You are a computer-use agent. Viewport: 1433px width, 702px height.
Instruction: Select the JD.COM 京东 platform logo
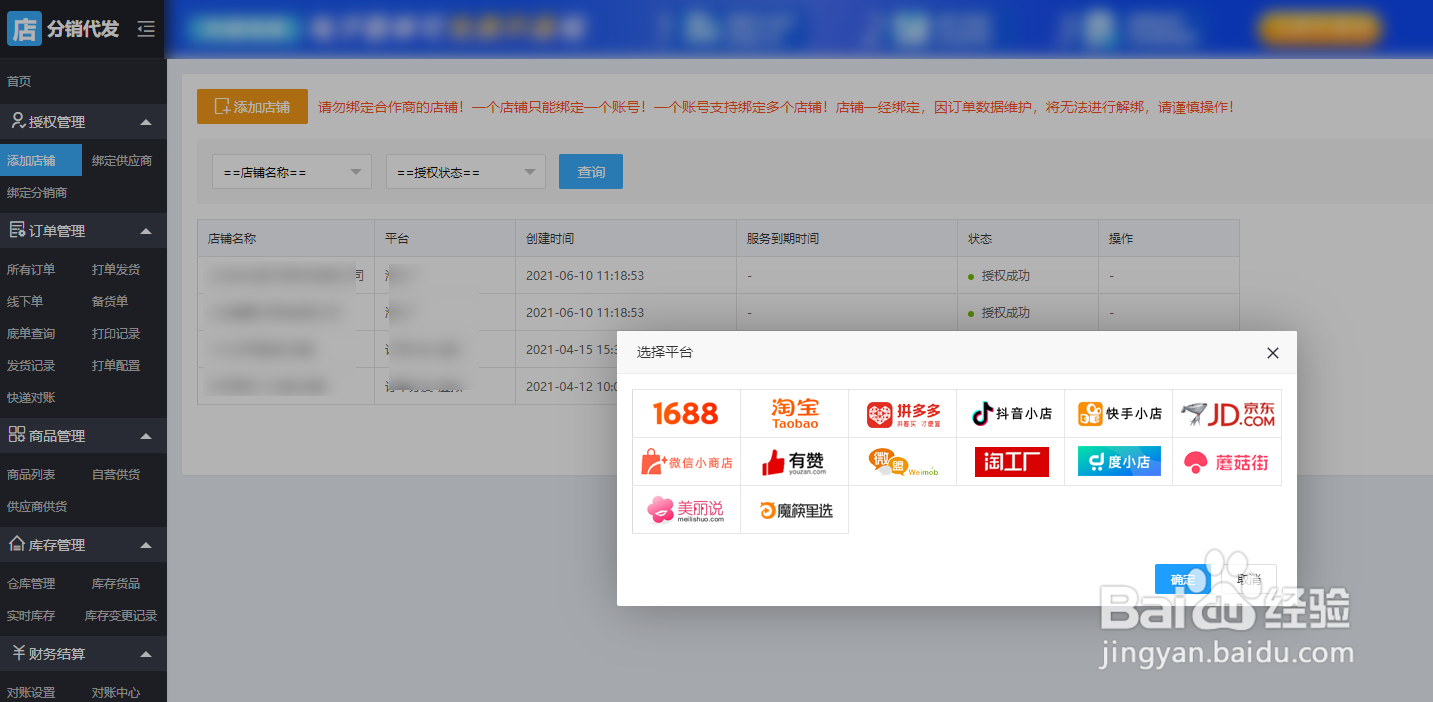coord(1227,413)
